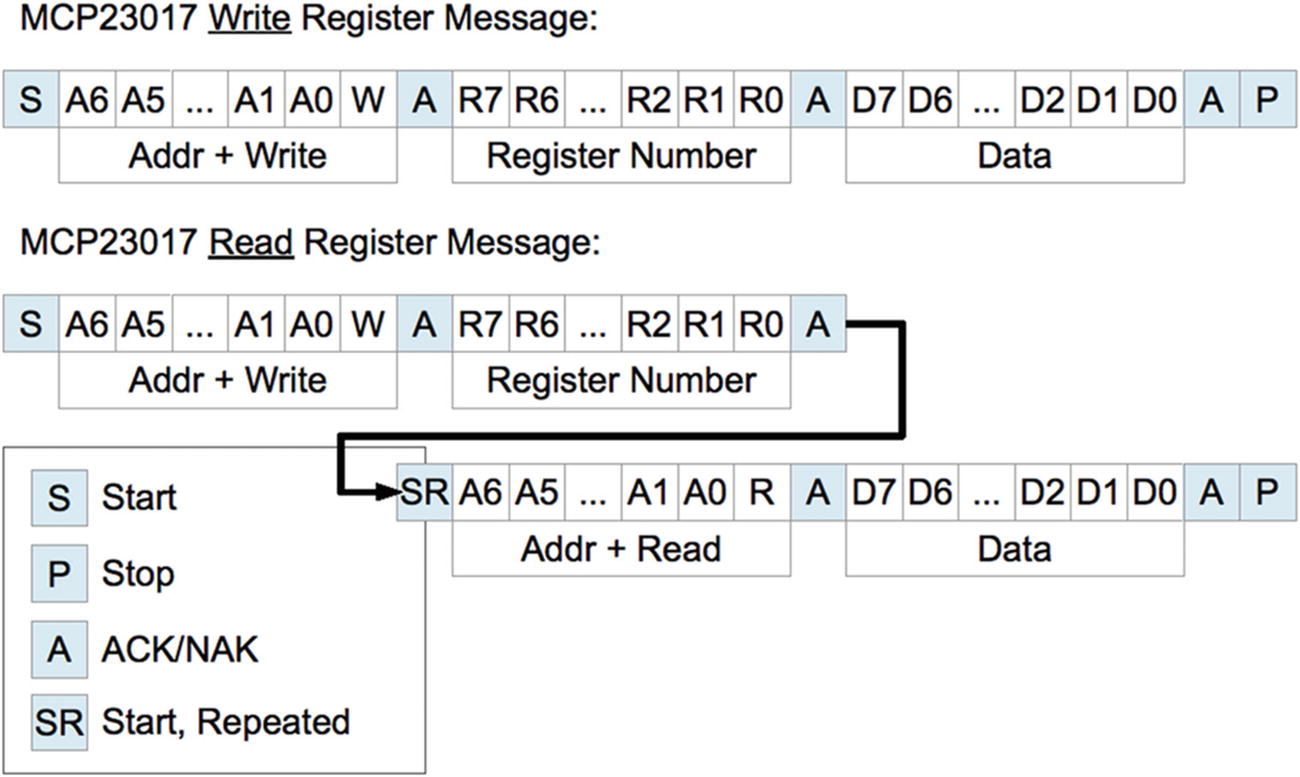This screenshot has height=777, width=1300.
Task: Select "Addr + Write" label under the Write message
Action: tap(227, 156)
